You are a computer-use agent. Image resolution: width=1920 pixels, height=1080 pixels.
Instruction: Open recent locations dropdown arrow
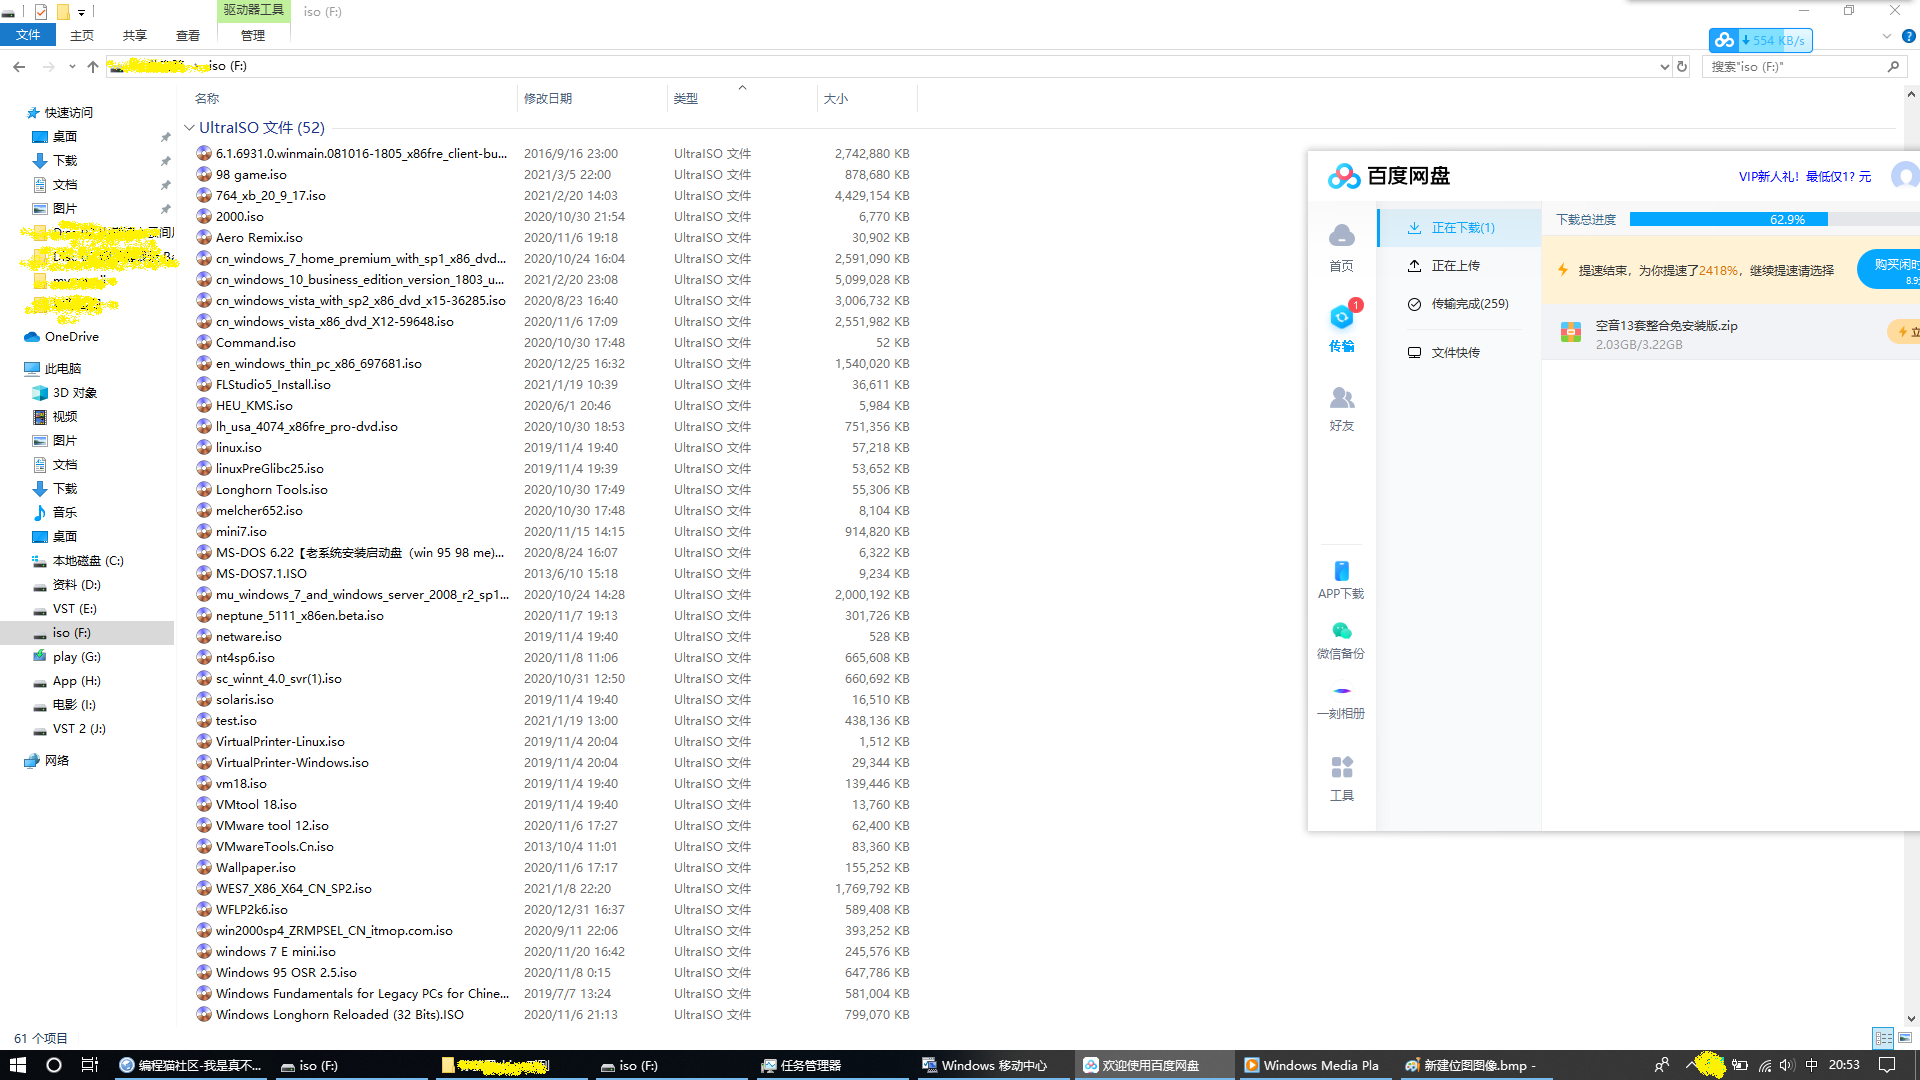72,67
